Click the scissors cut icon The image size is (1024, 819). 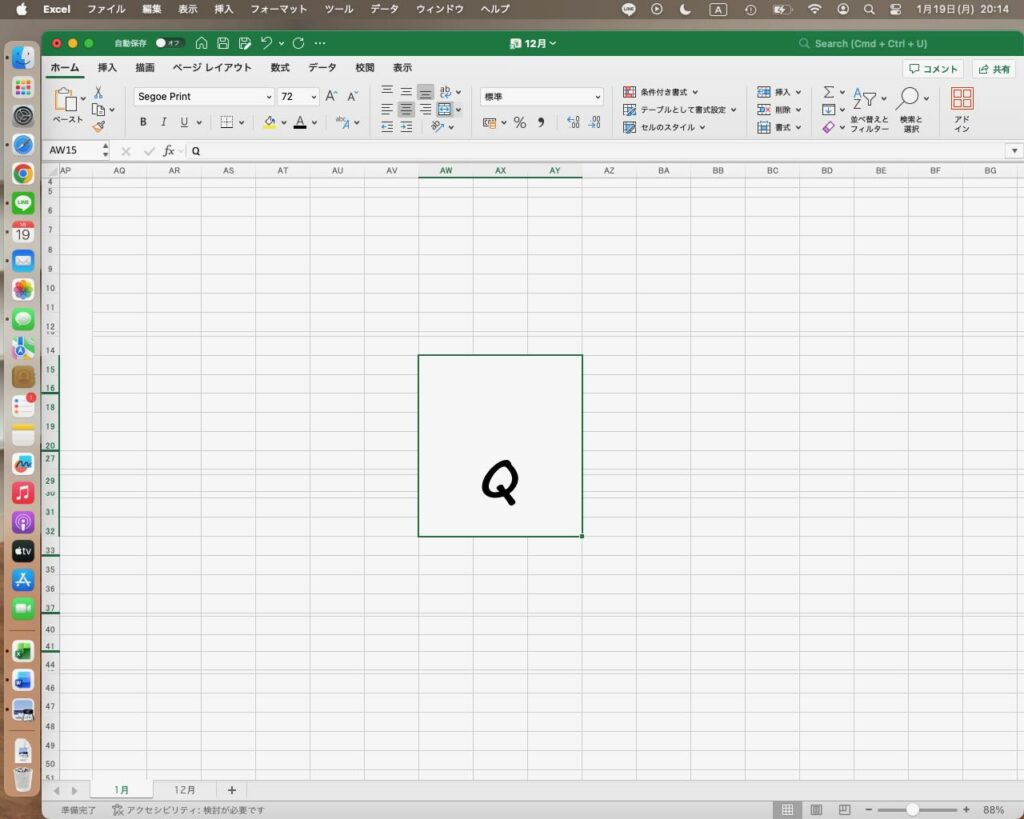pos(98,92)
